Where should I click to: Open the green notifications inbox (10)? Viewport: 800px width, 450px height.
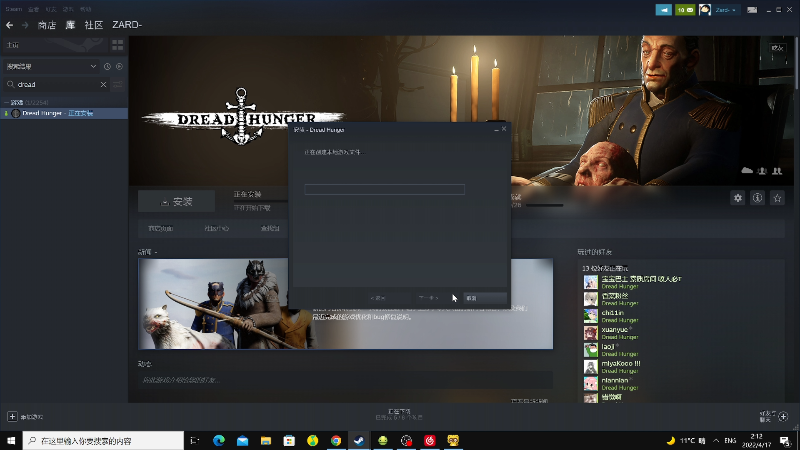point(685,10)
